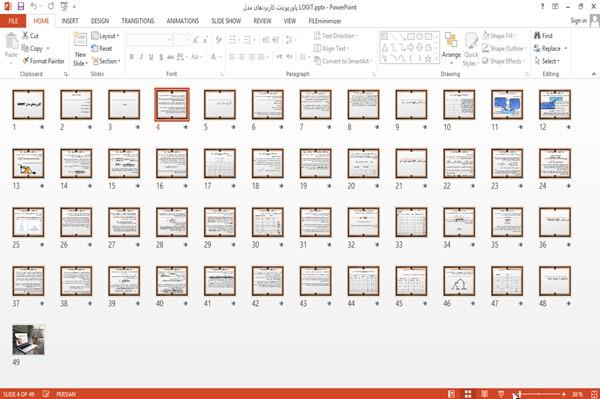Open PowerPoint Help question mark
The height and width of the screenshot is (399, 600).
(x=542, y=7)
